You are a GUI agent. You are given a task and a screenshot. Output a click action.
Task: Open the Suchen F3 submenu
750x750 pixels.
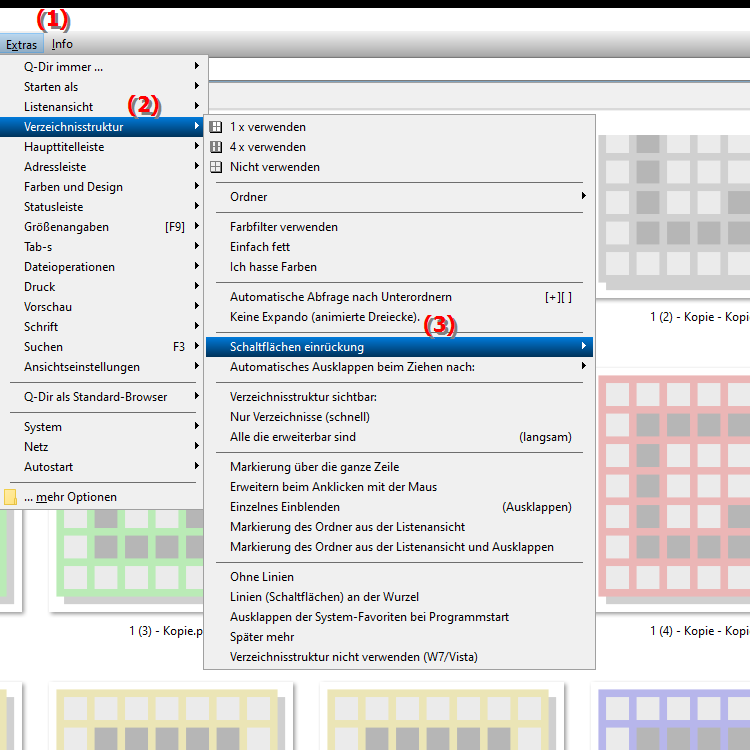click(x=103, y=347)
